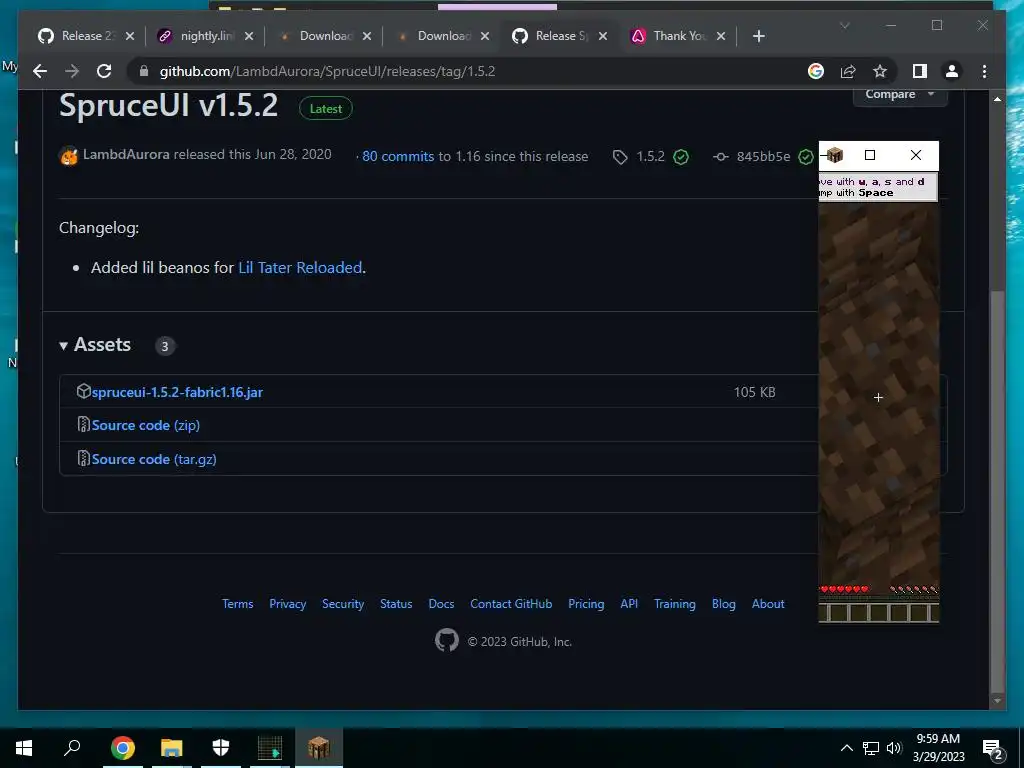Open the Pricing footer link
1024x768 pixels.
[x=586, y=604]
